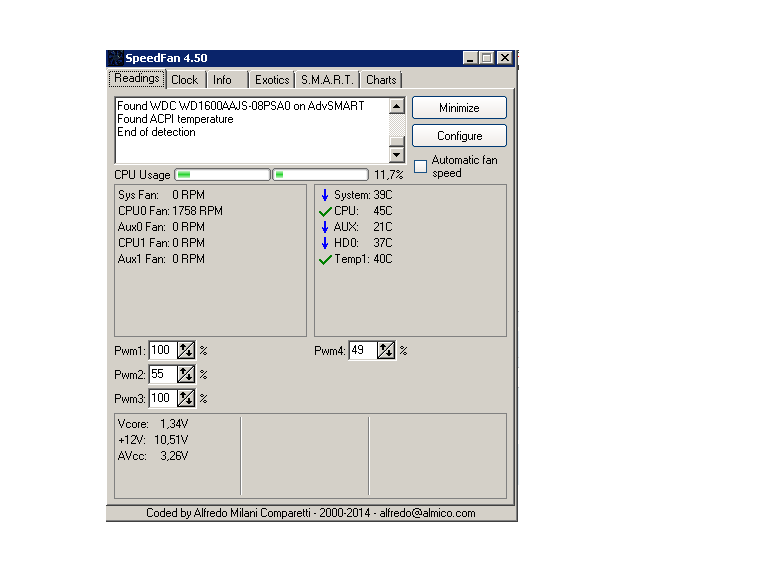
Task: Switch to the Readings tab
Action: click(137, 78)
